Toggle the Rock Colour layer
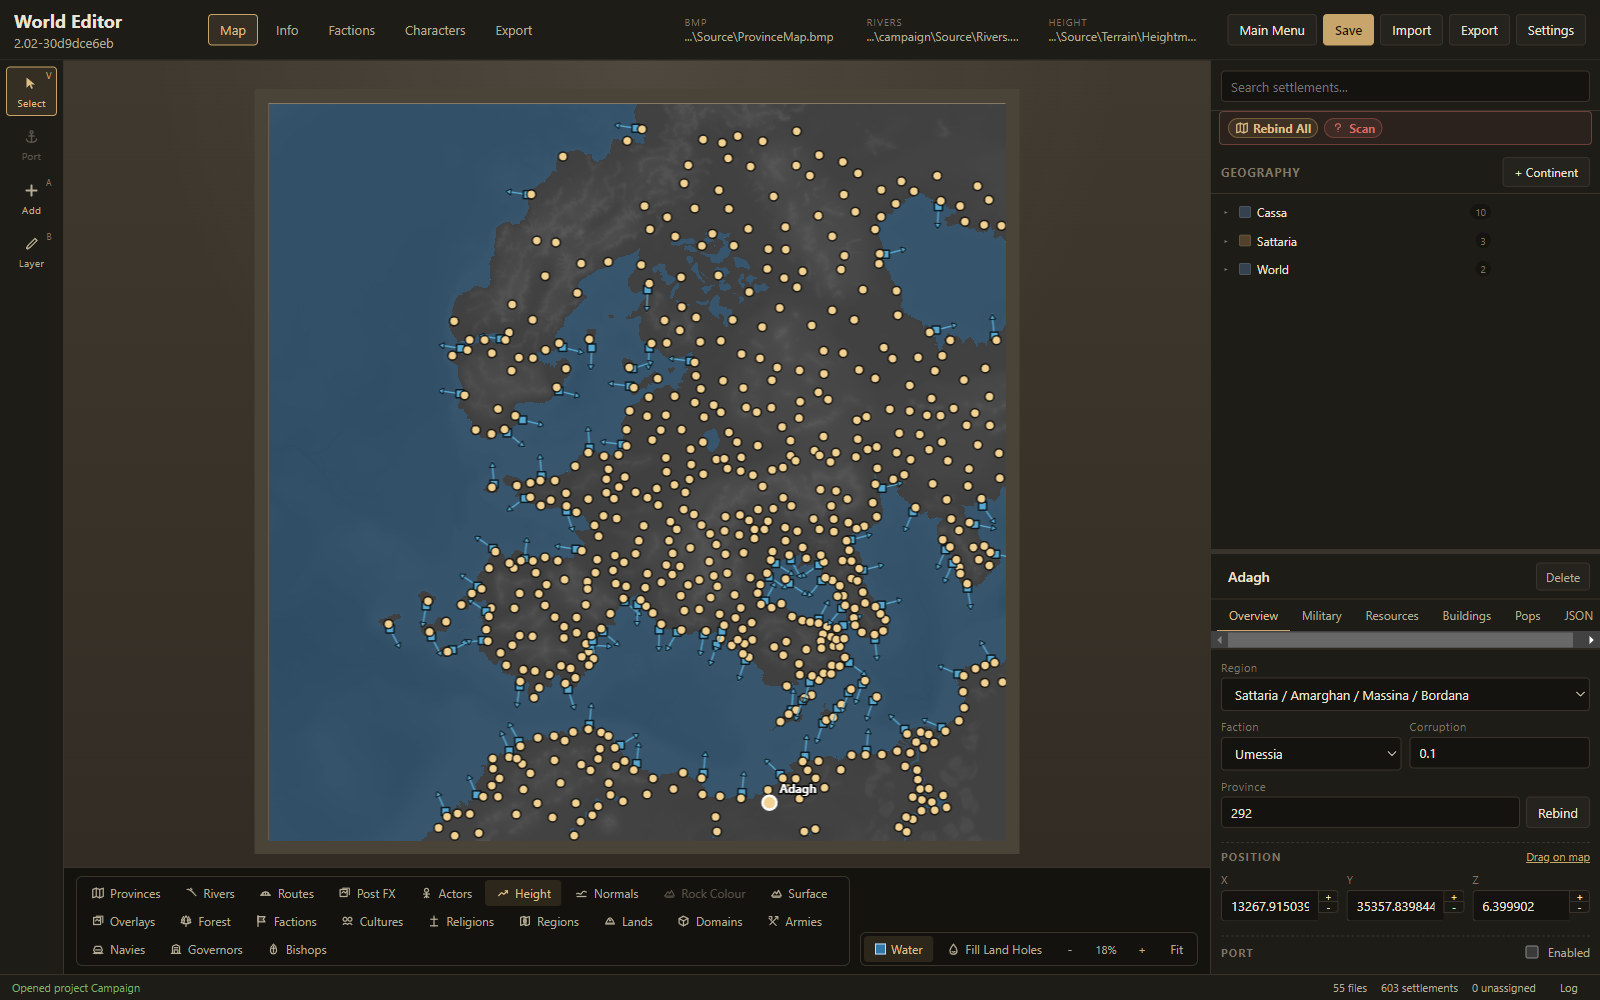Viewport: 1600px width, 1000px height. [704, 894]
